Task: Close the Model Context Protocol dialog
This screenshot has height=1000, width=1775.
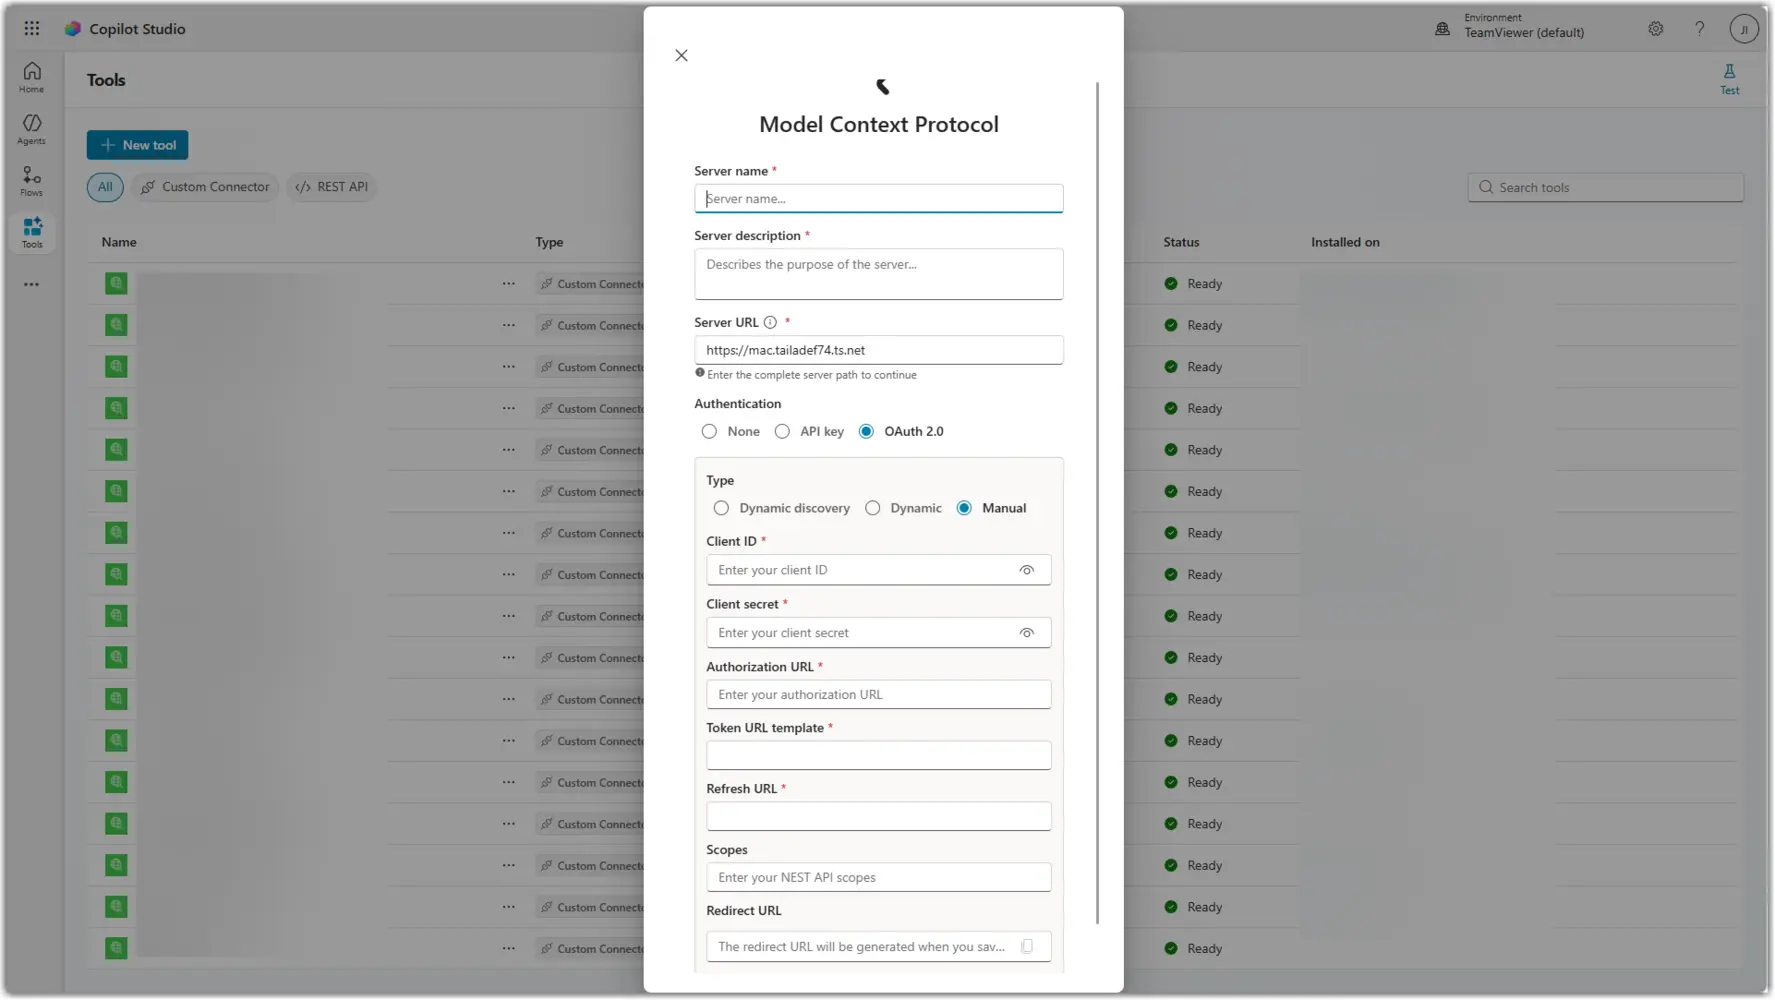Action: [681, 56]
